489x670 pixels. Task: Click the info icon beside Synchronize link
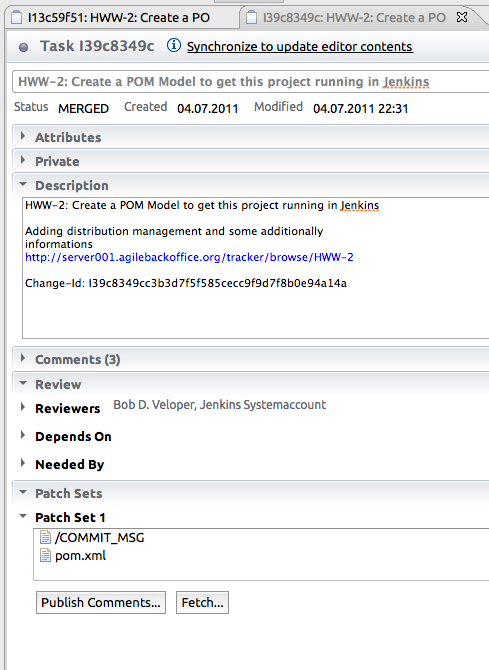(174, 45)
